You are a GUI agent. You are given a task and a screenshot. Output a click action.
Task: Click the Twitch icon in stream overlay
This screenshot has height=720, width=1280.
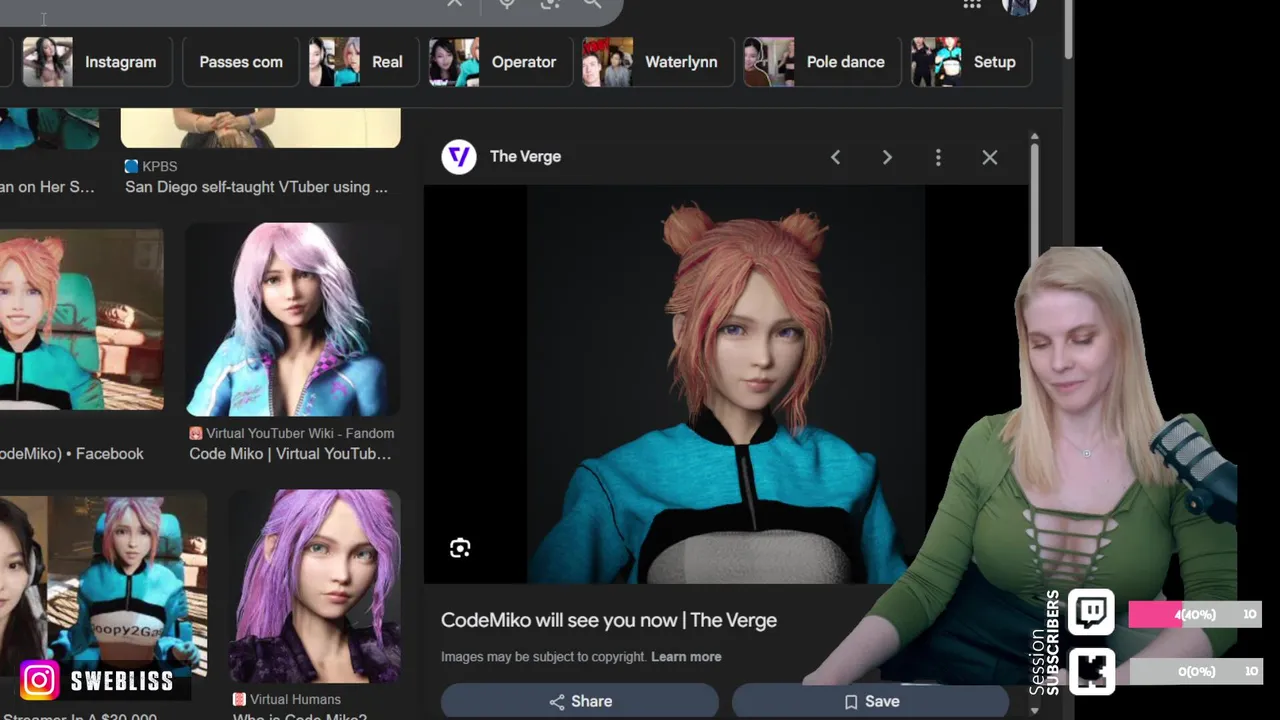1091,613
